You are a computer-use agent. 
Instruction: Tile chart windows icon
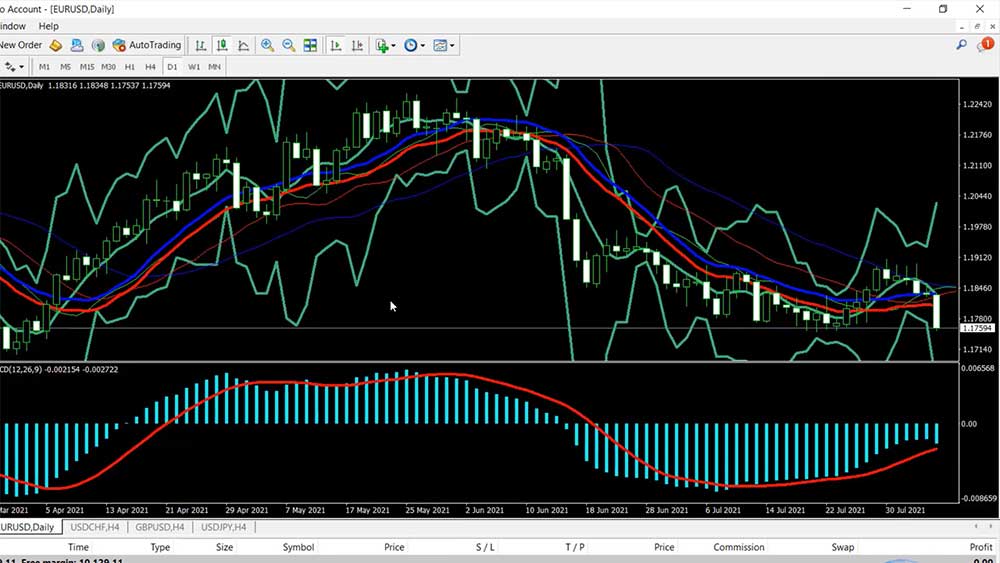click(310, 45)
